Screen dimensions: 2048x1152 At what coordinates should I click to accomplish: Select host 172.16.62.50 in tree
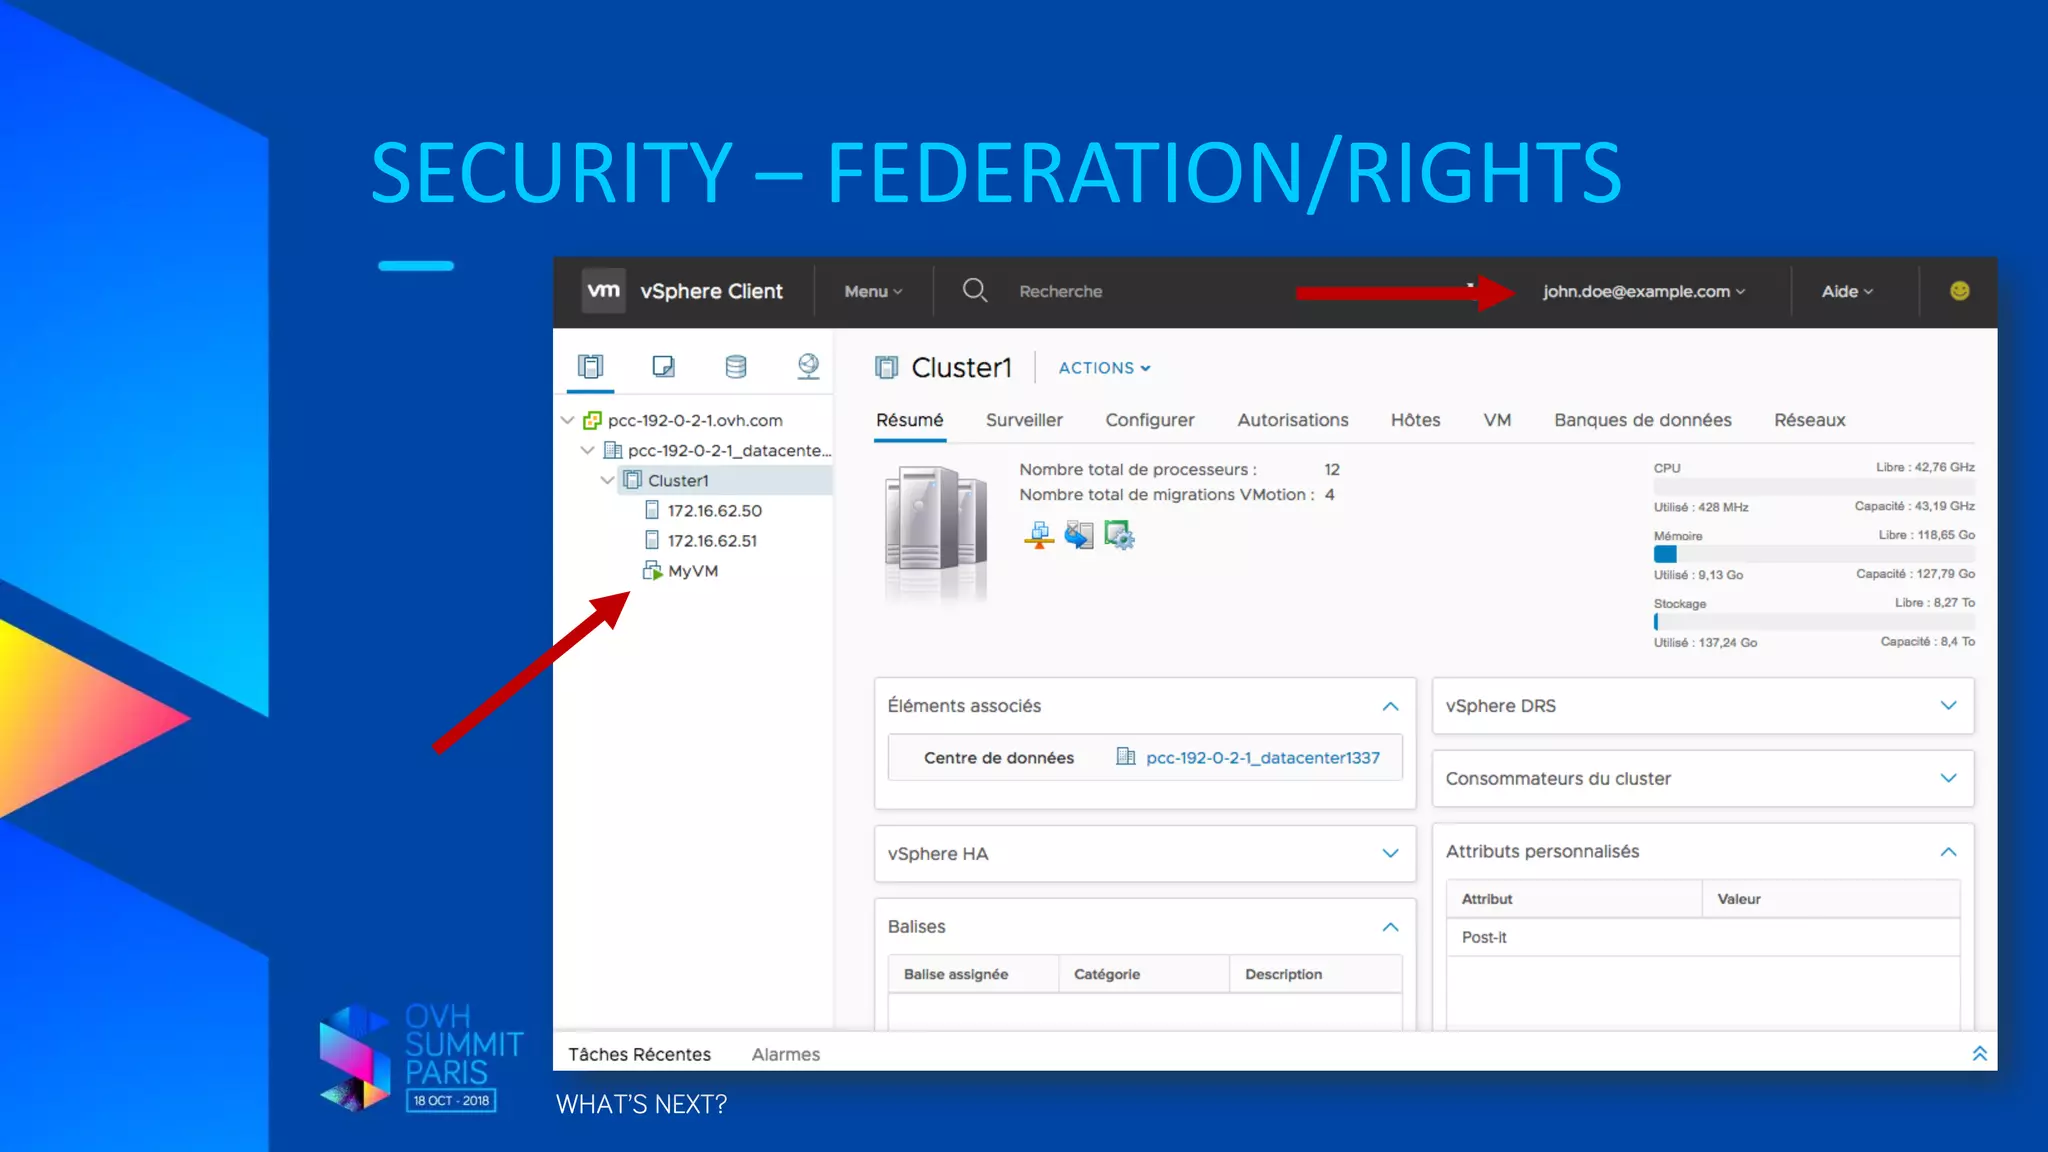pos(714,510)
